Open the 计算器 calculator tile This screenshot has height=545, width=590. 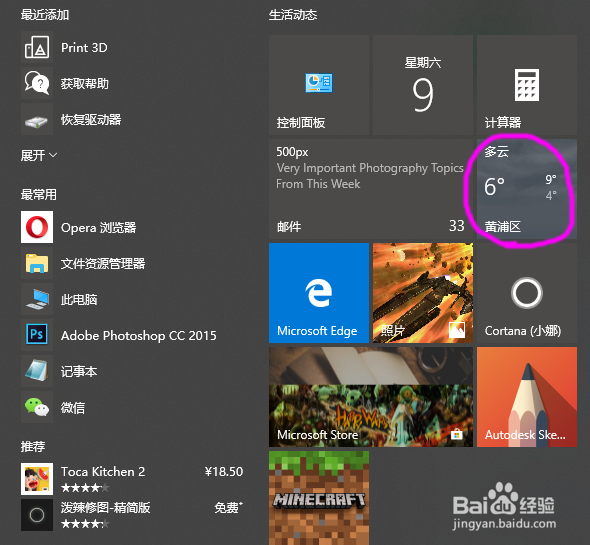tap(527, 85)
